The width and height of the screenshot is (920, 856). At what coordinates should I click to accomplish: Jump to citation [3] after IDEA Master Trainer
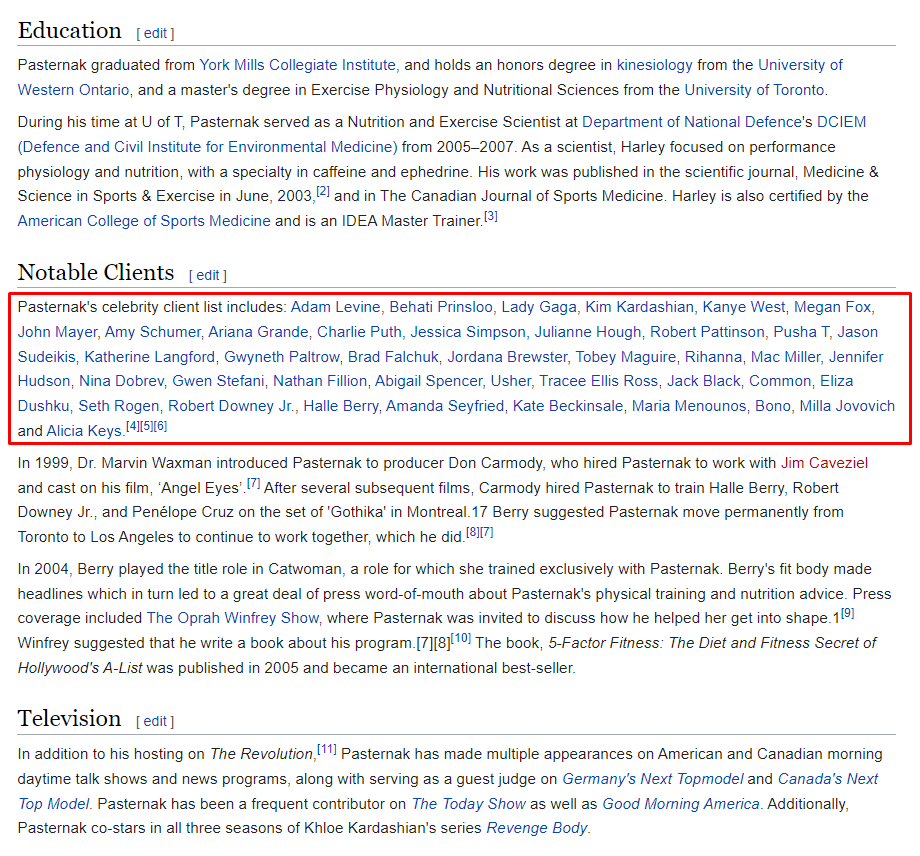point(491,216)
